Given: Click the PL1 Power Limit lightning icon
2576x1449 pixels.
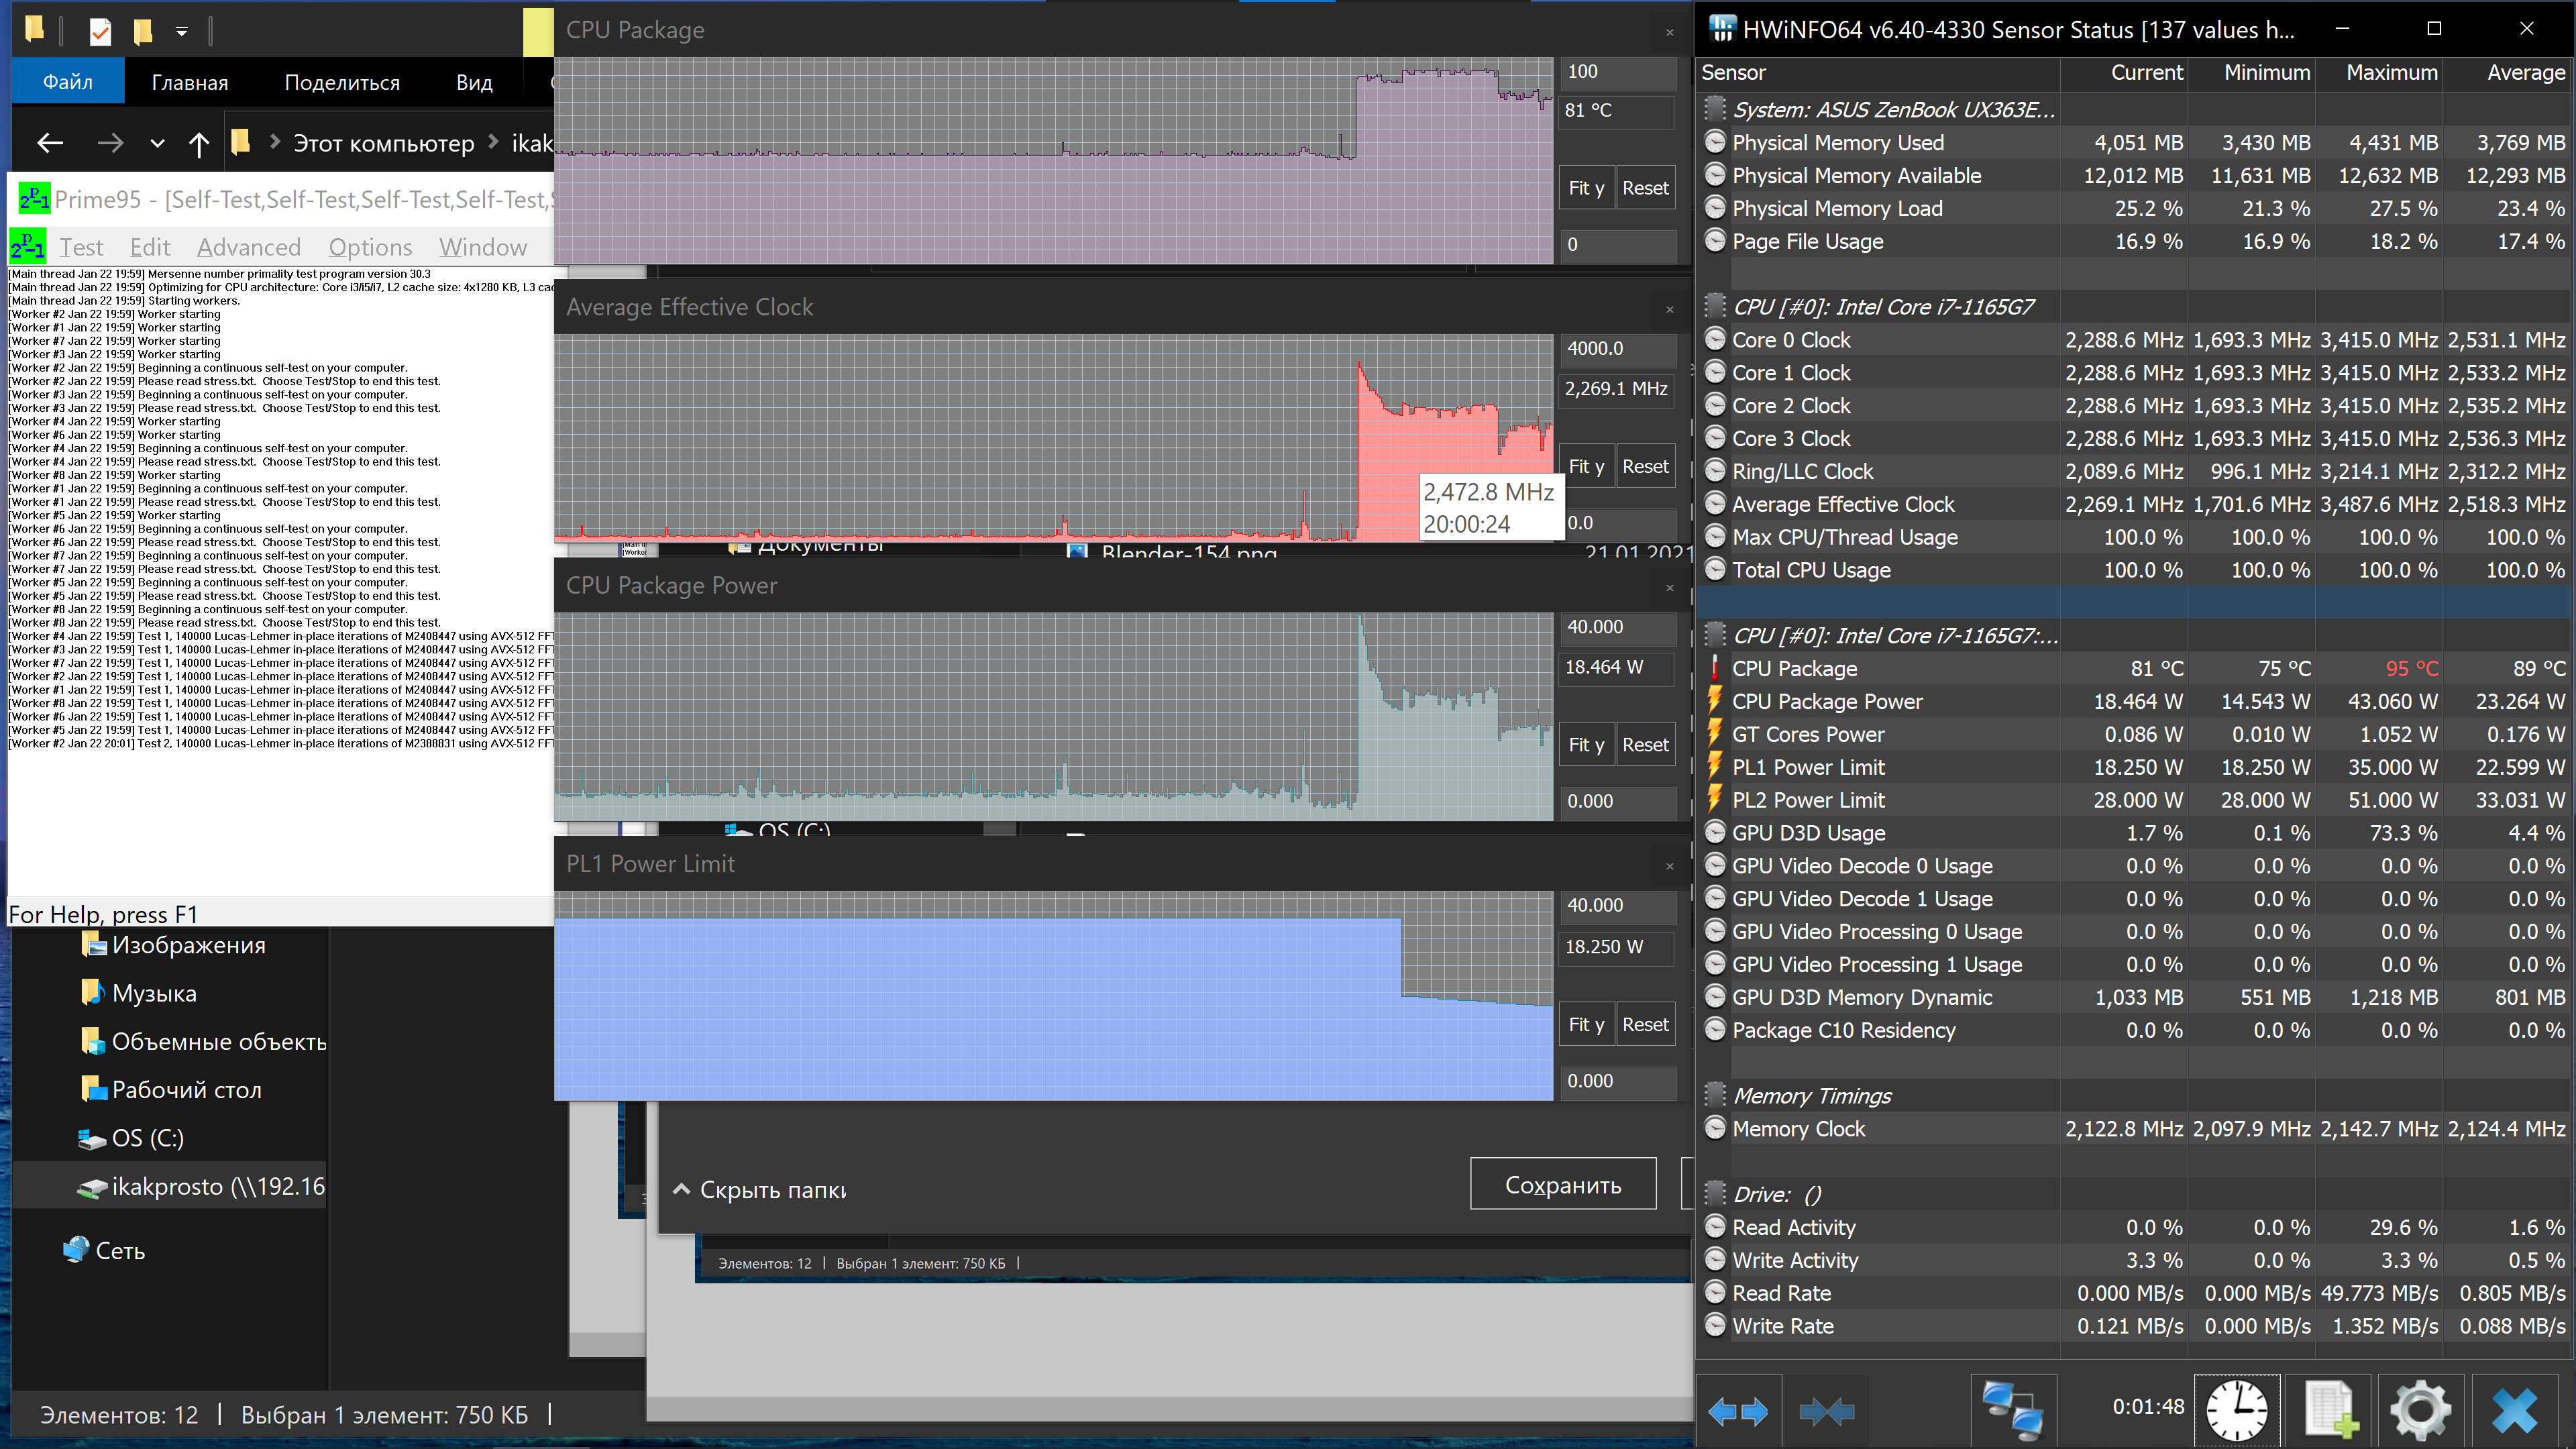Looking at the screenshot, I should 1715,767.
